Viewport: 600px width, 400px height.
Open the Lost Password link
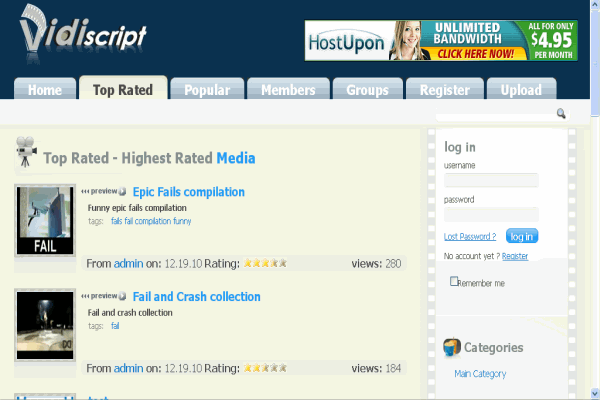tap(469, 237)
